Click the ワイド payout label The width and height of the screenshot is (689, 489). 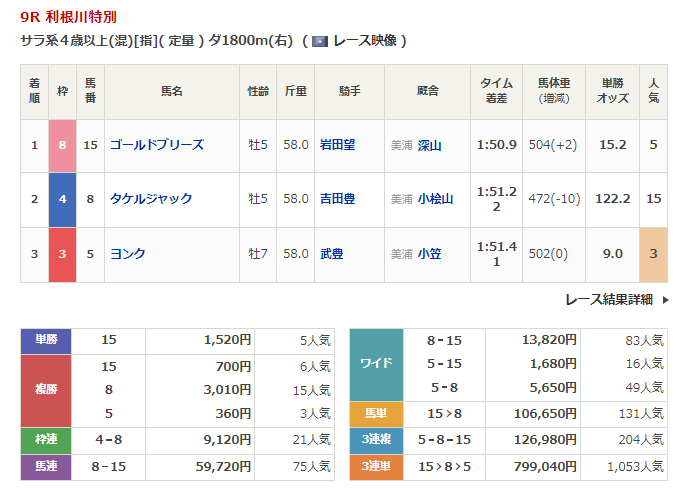(375, 364)
